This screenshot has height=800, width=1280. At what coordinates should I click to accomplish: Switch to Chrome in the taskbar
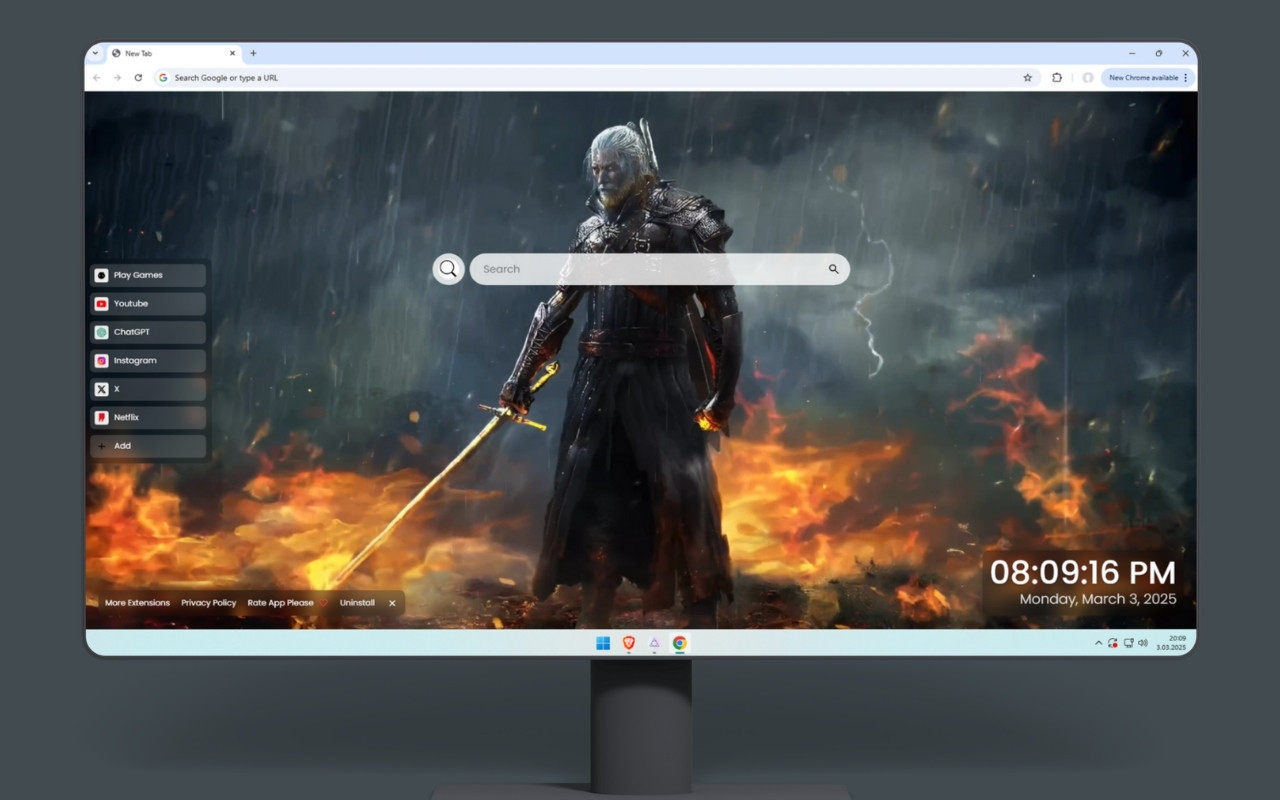[680, 643]
